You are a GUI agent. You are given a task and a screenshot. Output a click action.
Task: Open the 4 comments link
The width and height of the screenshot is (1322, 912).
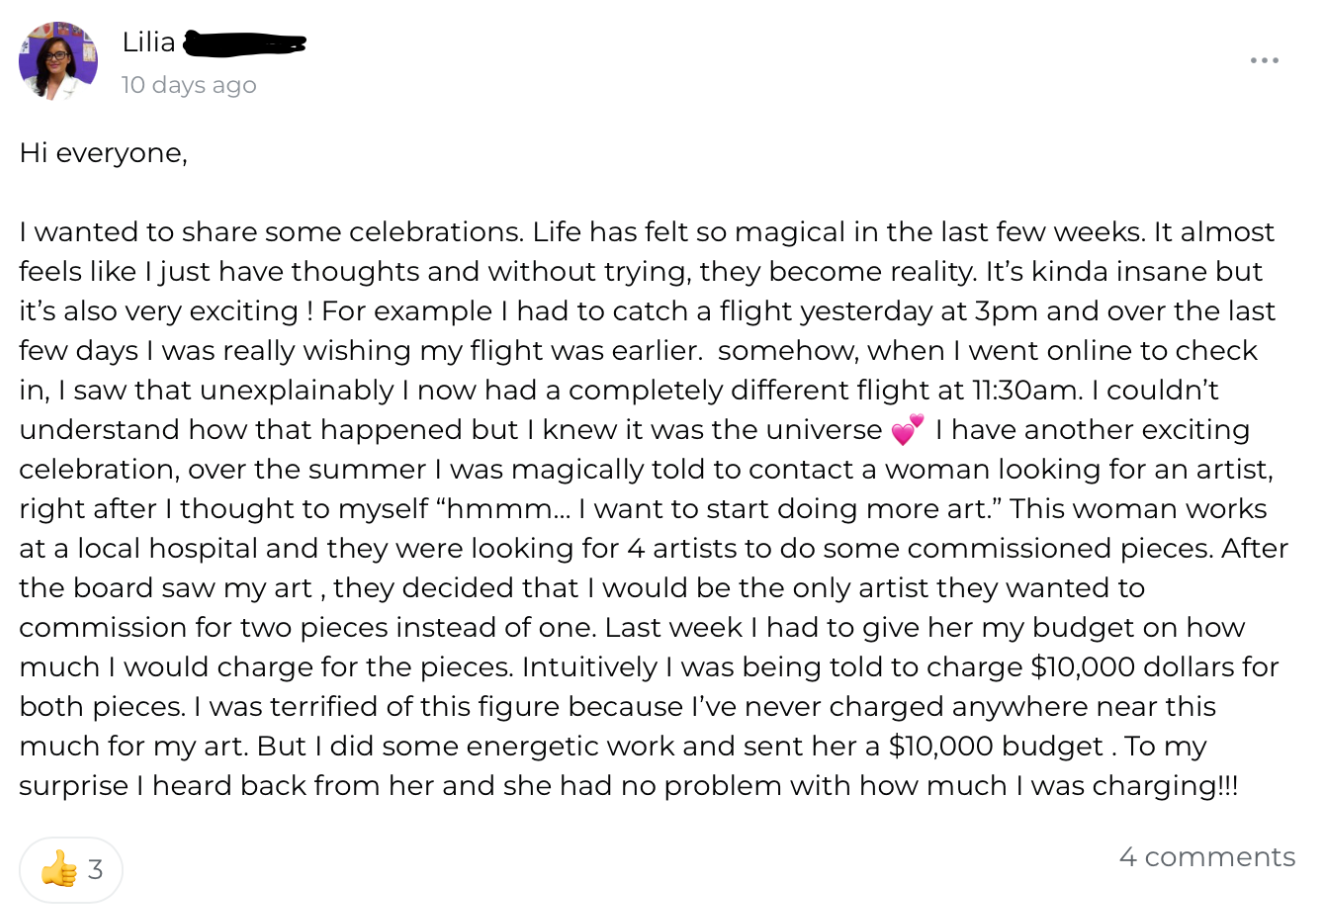1206,857
